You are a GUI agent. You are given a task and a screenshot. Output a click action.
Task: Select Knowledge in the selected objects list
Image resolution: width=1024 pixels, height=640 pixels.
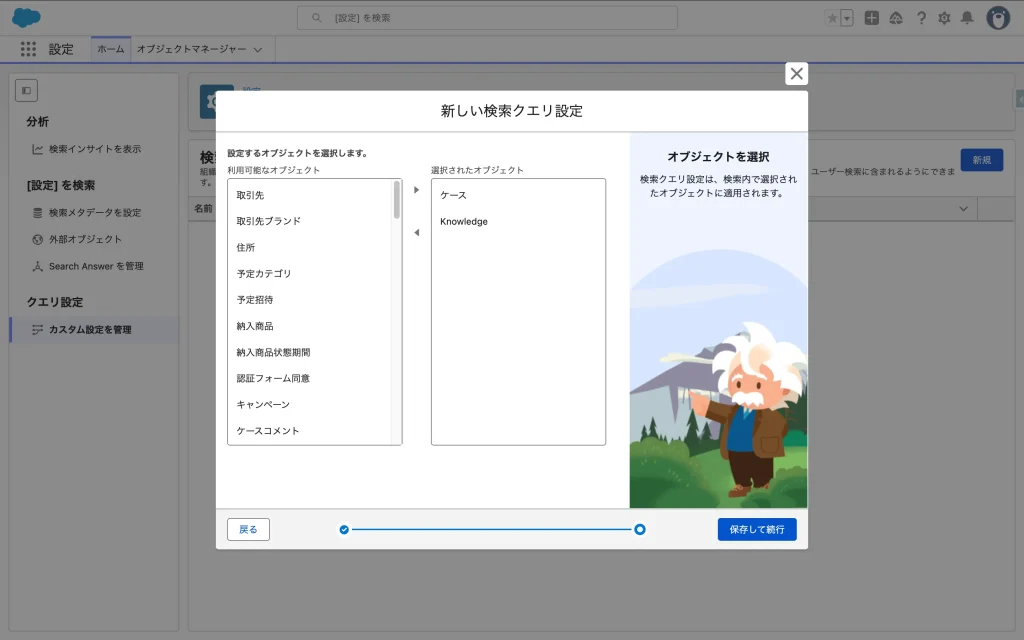(x=464, y=221)
